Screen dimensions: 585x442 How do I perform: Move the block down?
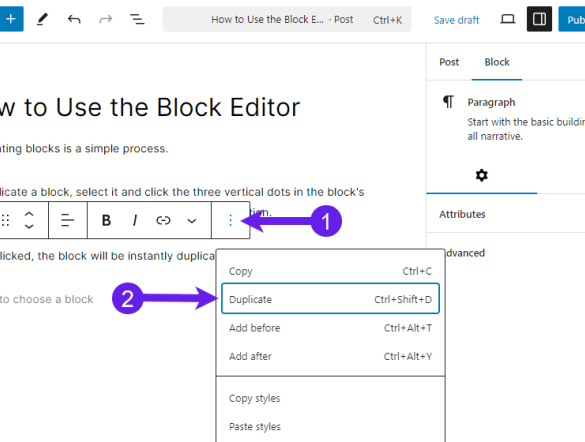click(x=29, y=226)
